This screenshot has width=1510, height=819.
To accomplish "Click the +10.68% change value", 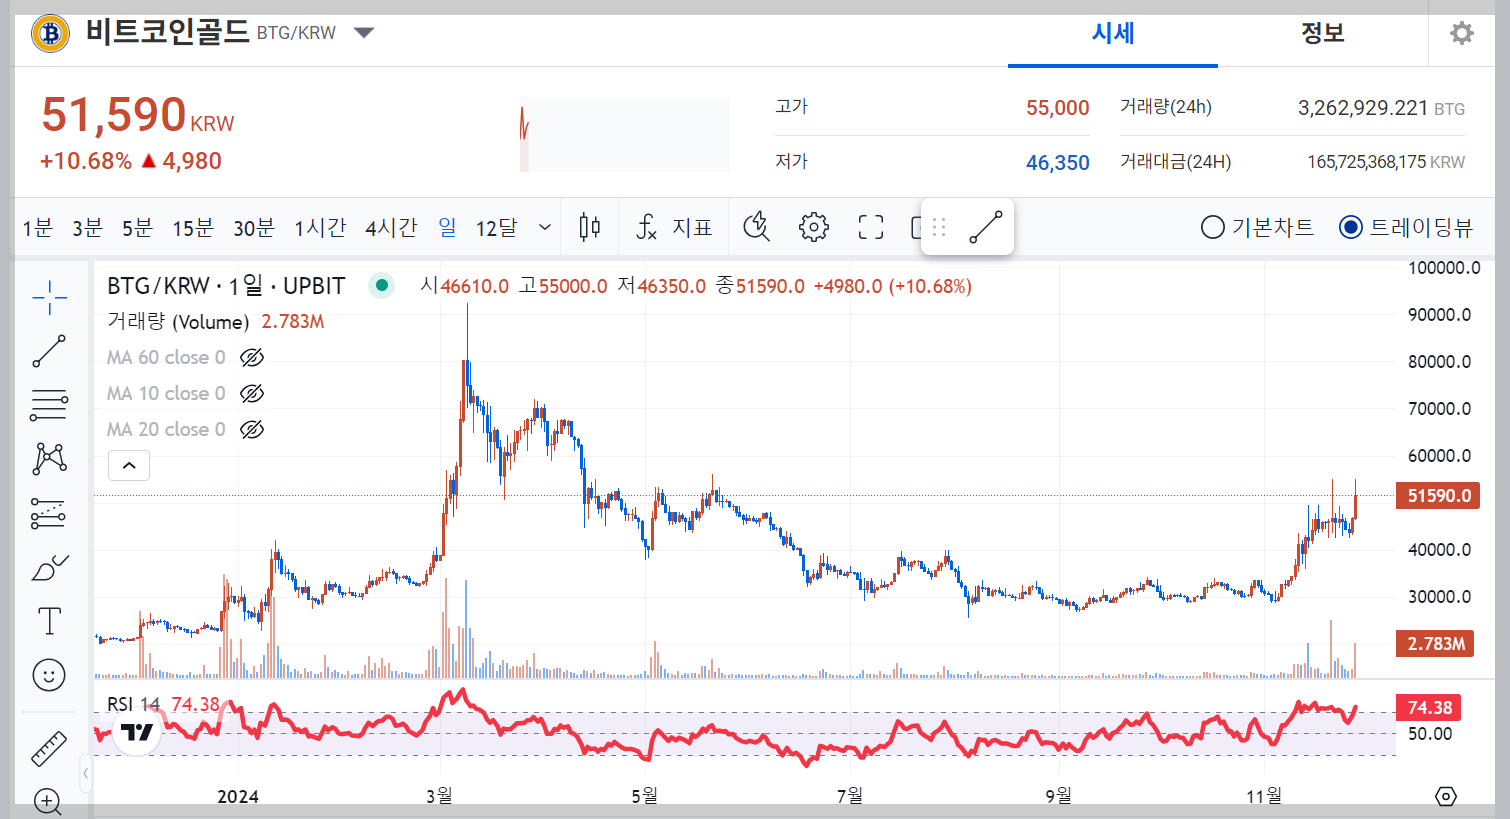I will pos(85,161).
